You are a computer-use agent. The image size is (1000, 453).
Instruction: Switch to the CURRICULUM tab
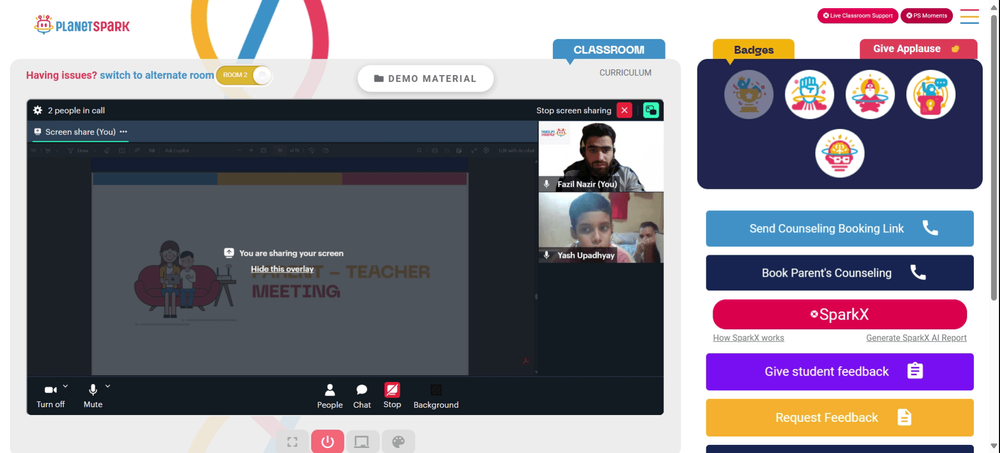[x=625, y=73]
